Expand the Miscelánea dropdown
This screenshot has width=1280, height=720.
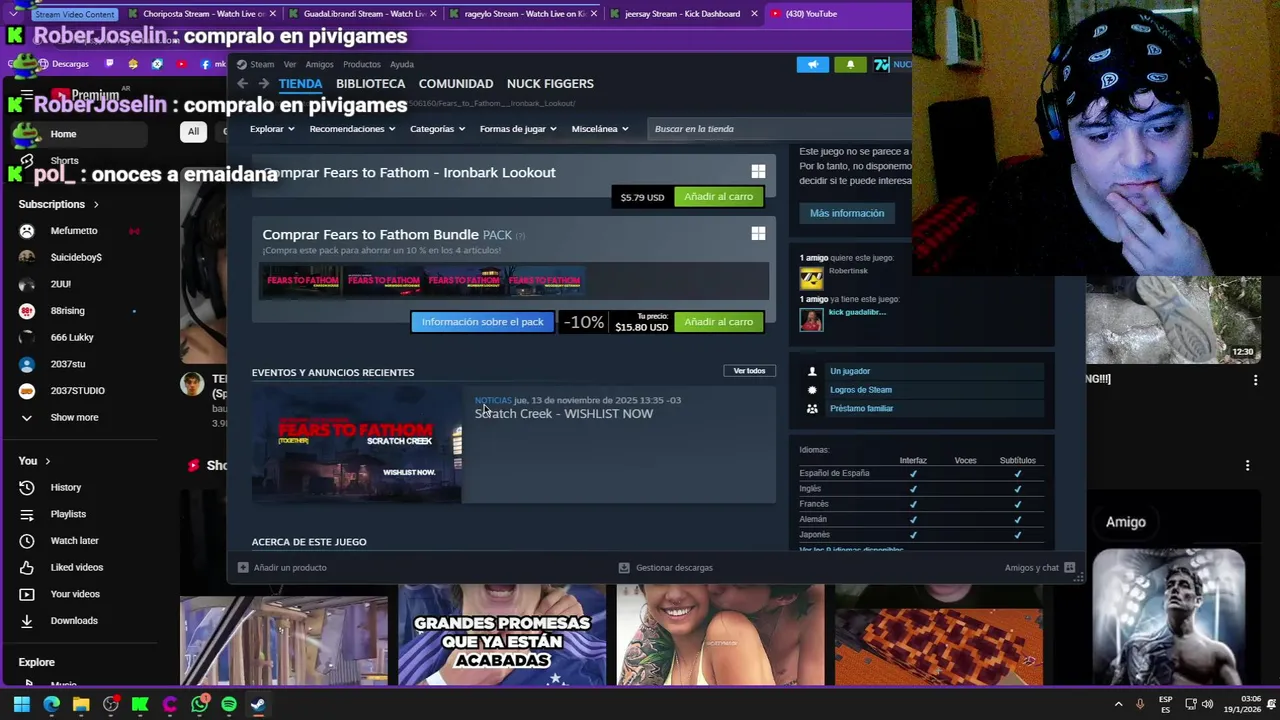(600, 129)
